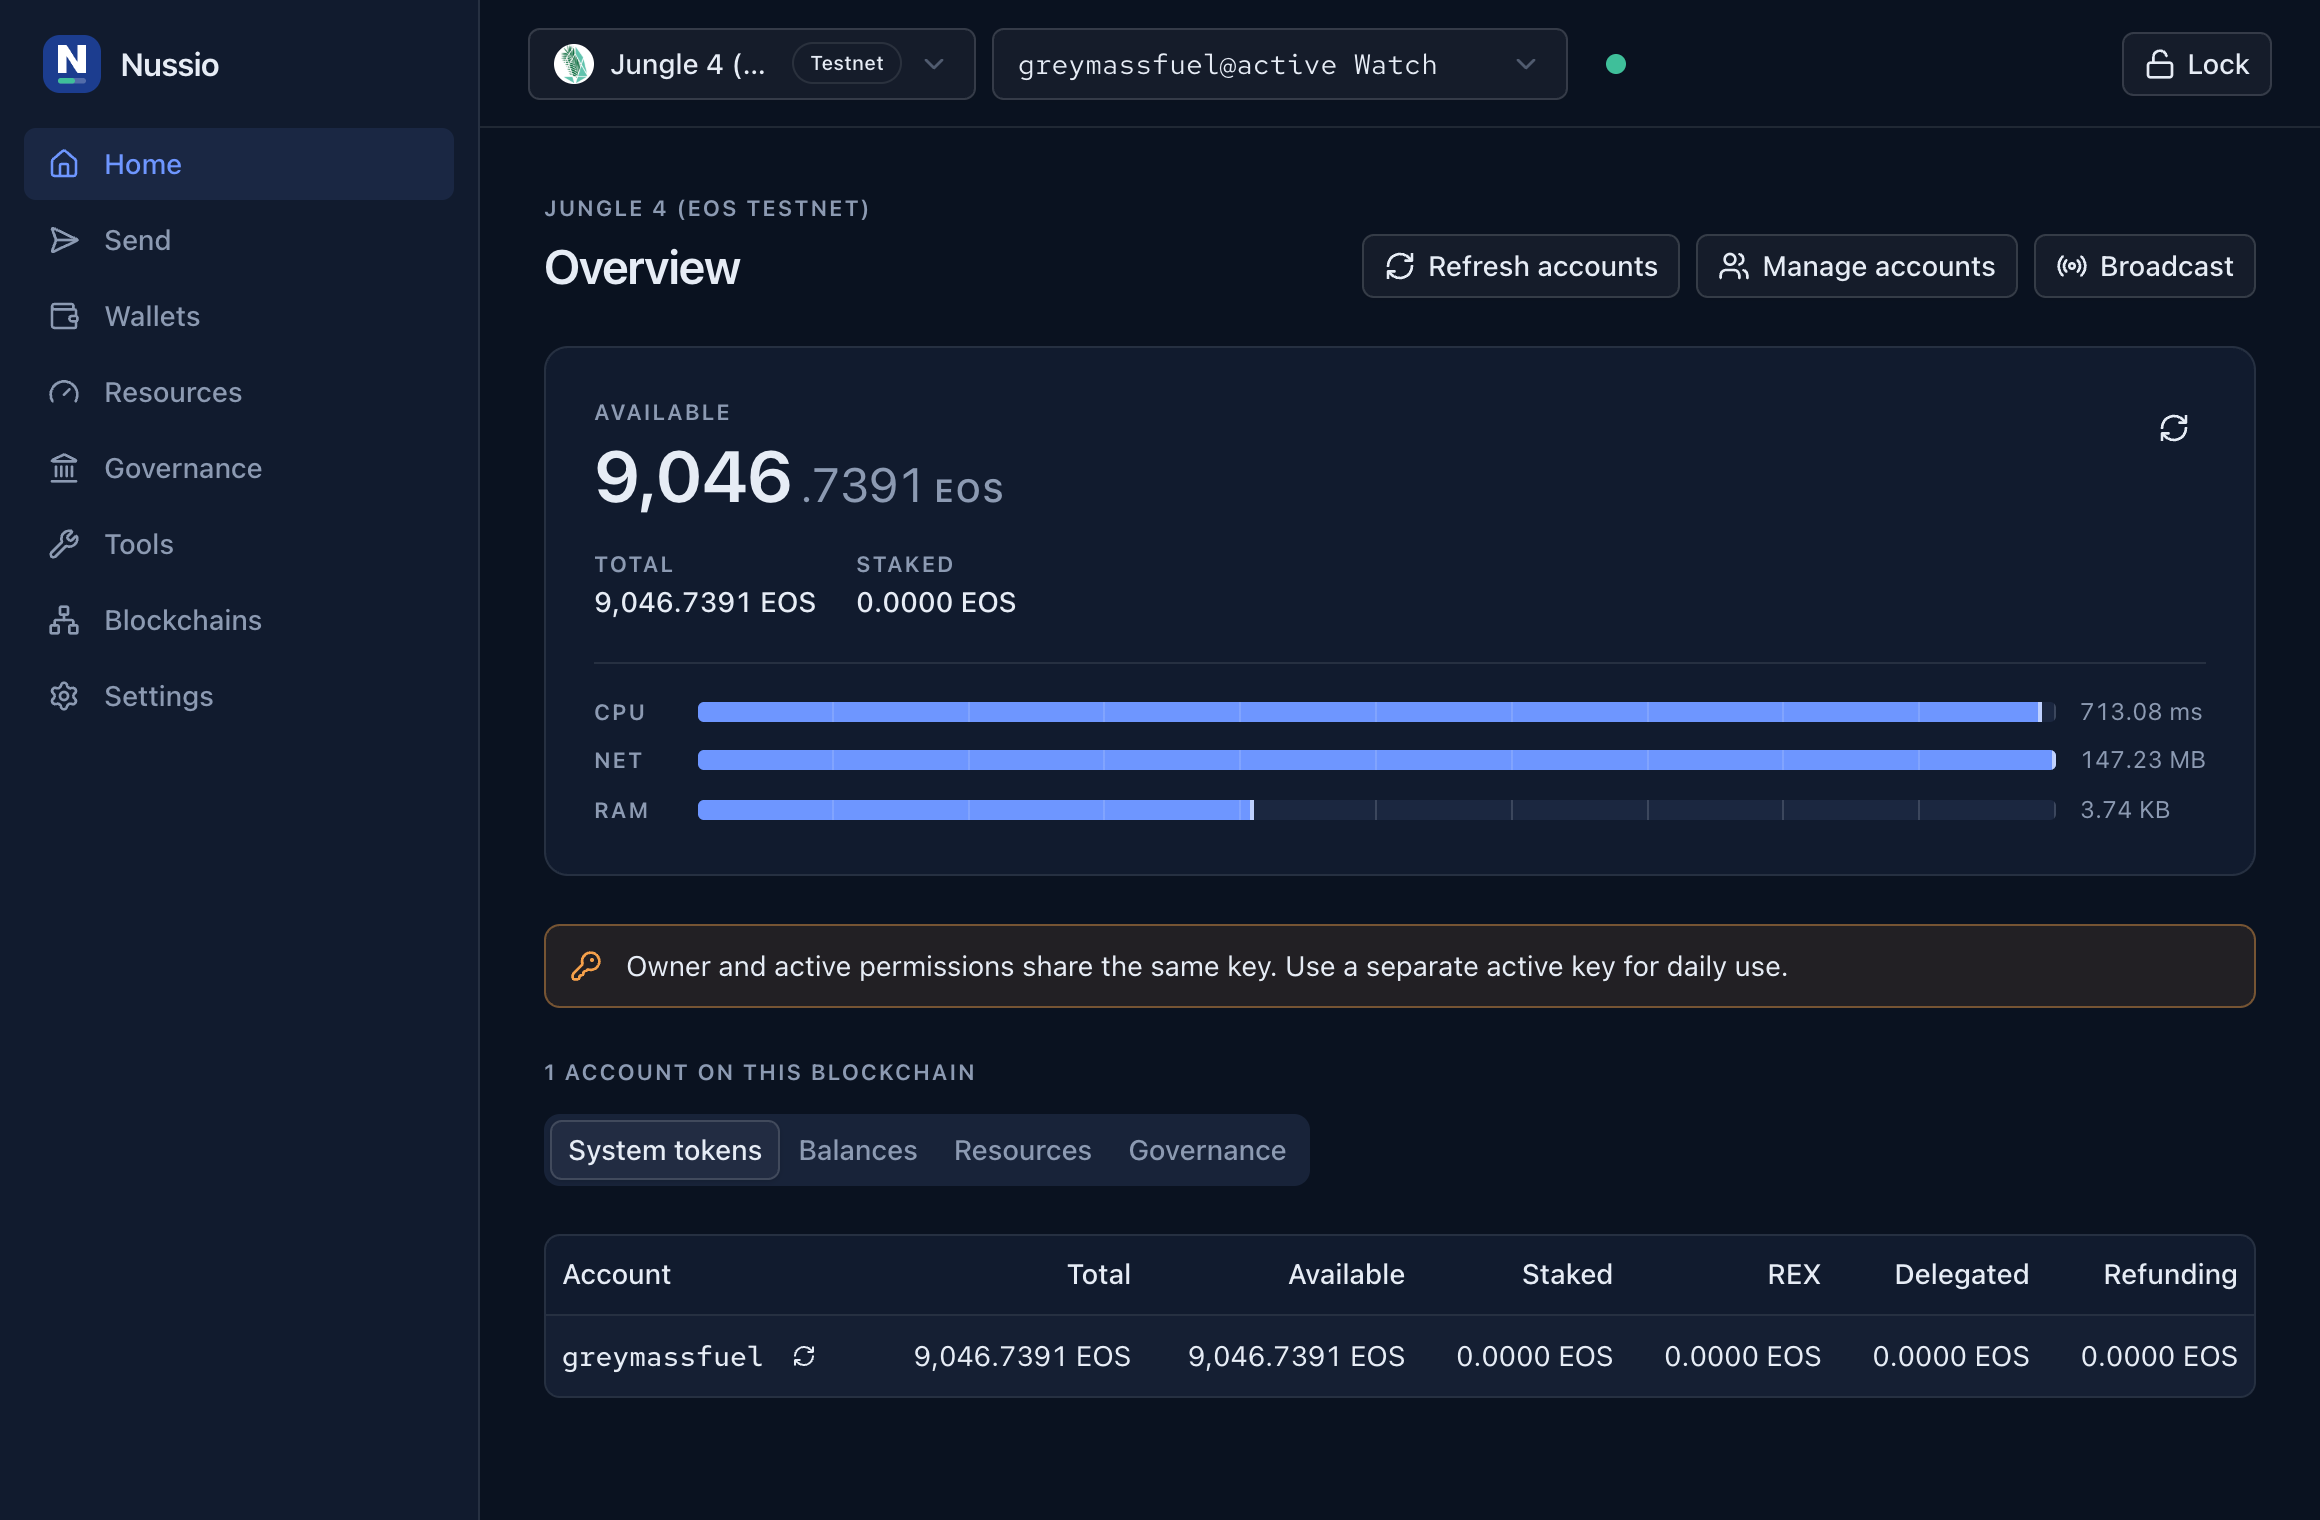Open Resources in the left sidebar
Screen dimensions: 2320x1520
(239, 392)
